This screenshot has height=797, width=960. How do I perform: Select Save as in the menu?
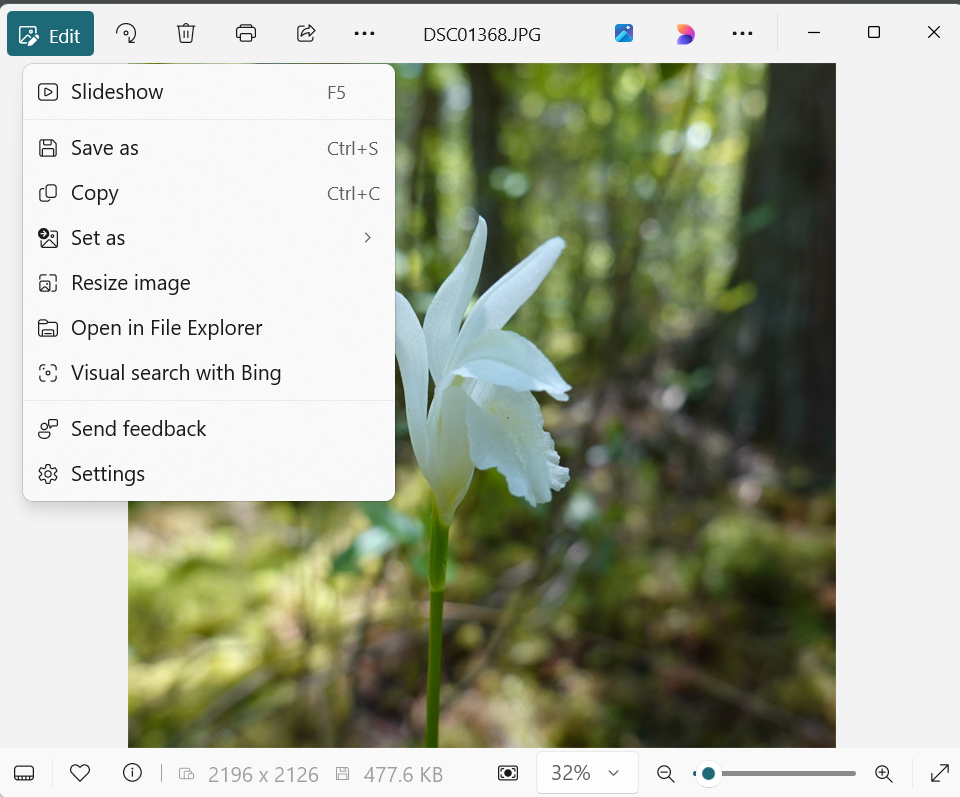click(x=104, y=148)
